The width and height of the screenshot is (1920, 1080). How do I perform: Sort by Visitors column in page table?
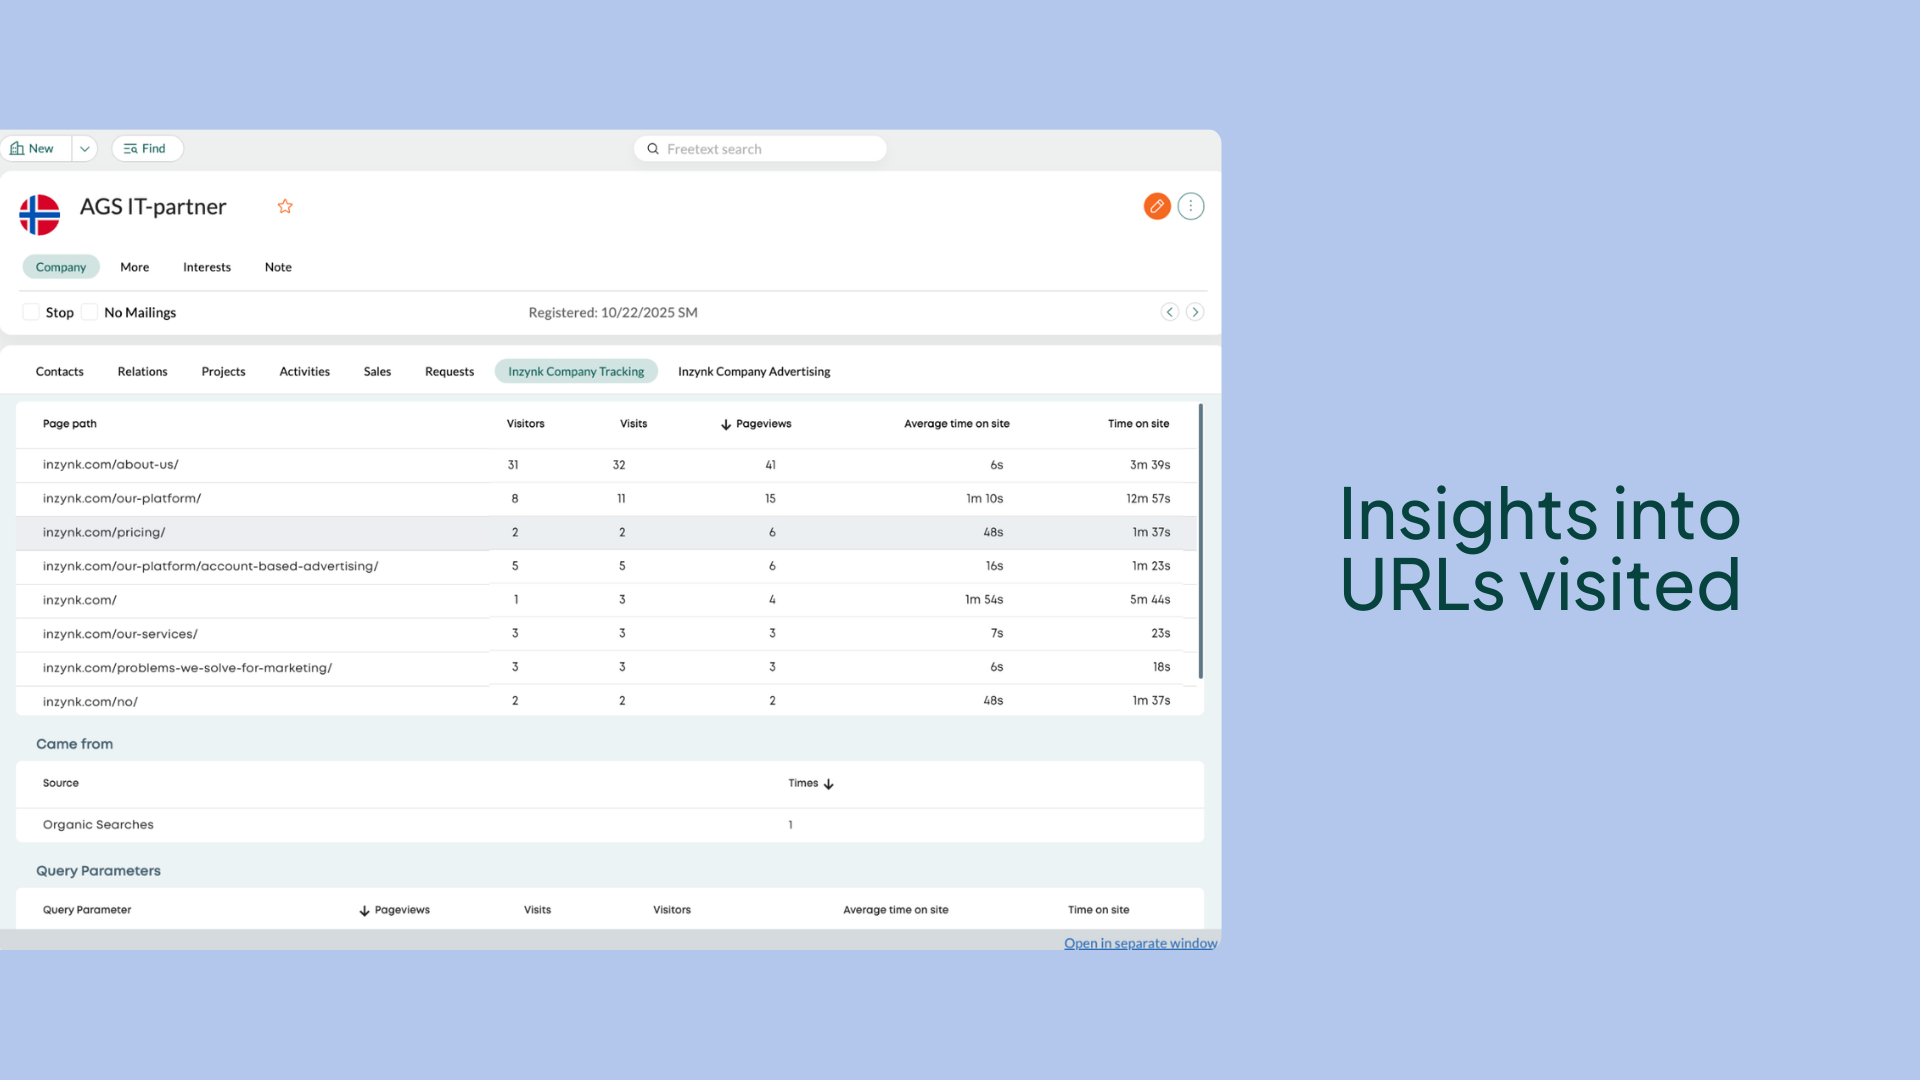(x=526, y=424)
